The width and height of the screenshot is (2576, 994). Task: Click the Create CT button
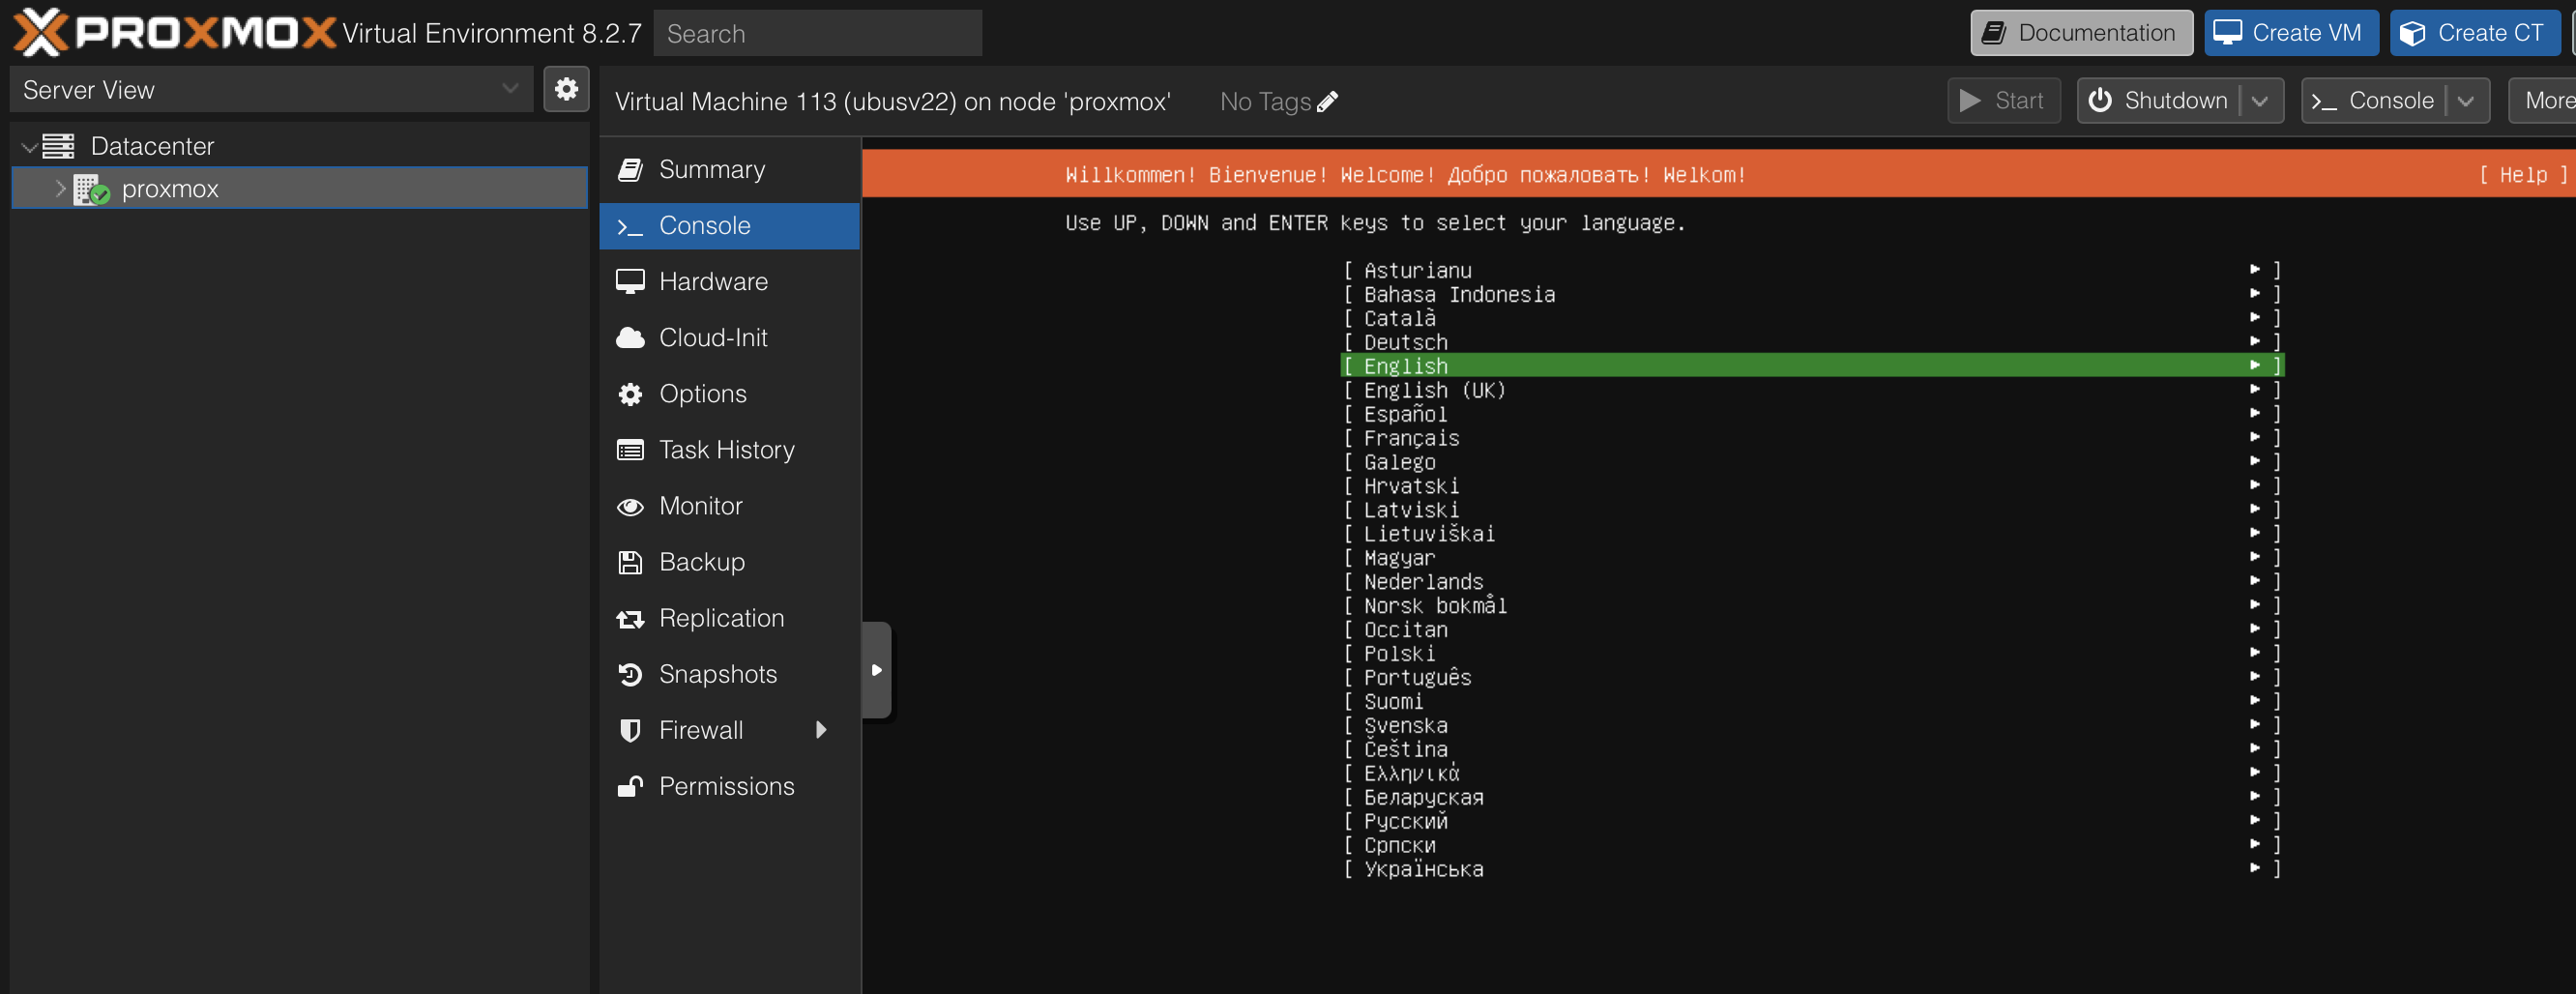click(2475, 33)
